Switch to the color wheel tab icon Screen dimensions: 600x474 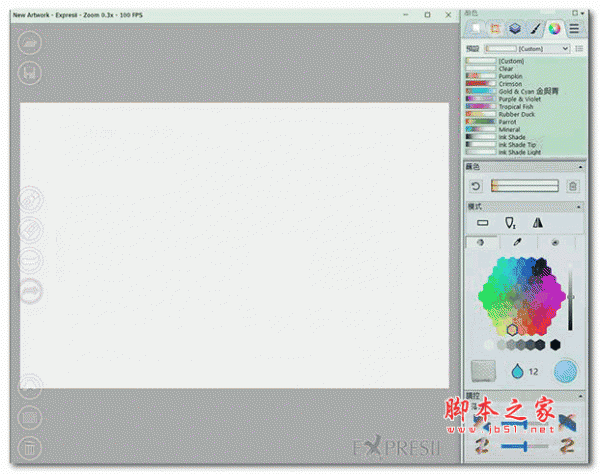point(555,30)
